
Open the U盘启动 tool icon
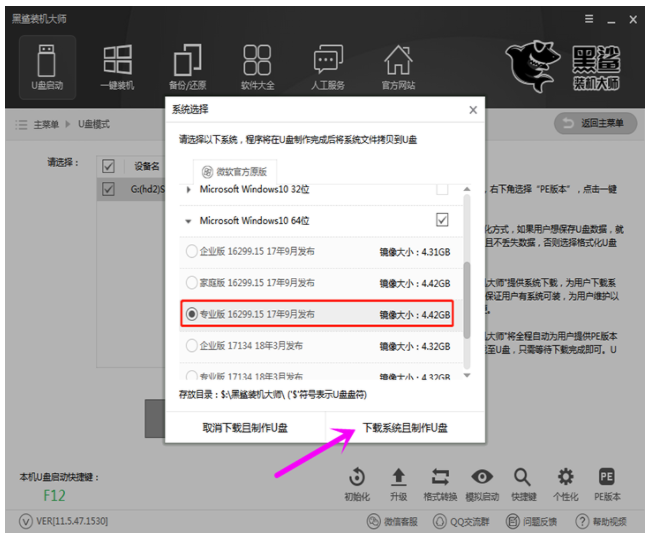(x=47, y=65)
